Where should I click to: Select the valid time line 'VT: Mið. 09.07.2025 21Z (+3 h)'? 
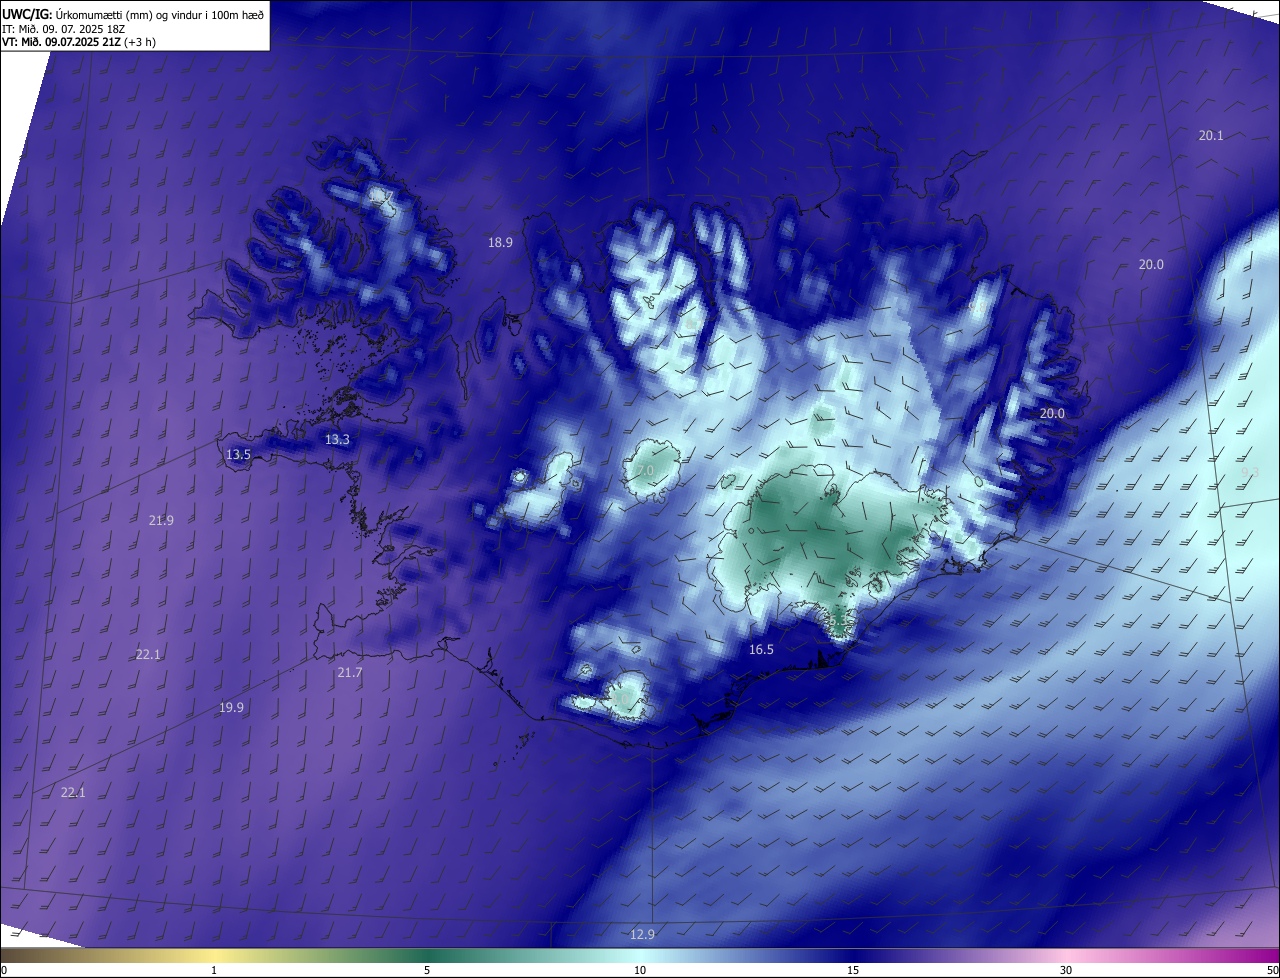(x=80, y=41)
